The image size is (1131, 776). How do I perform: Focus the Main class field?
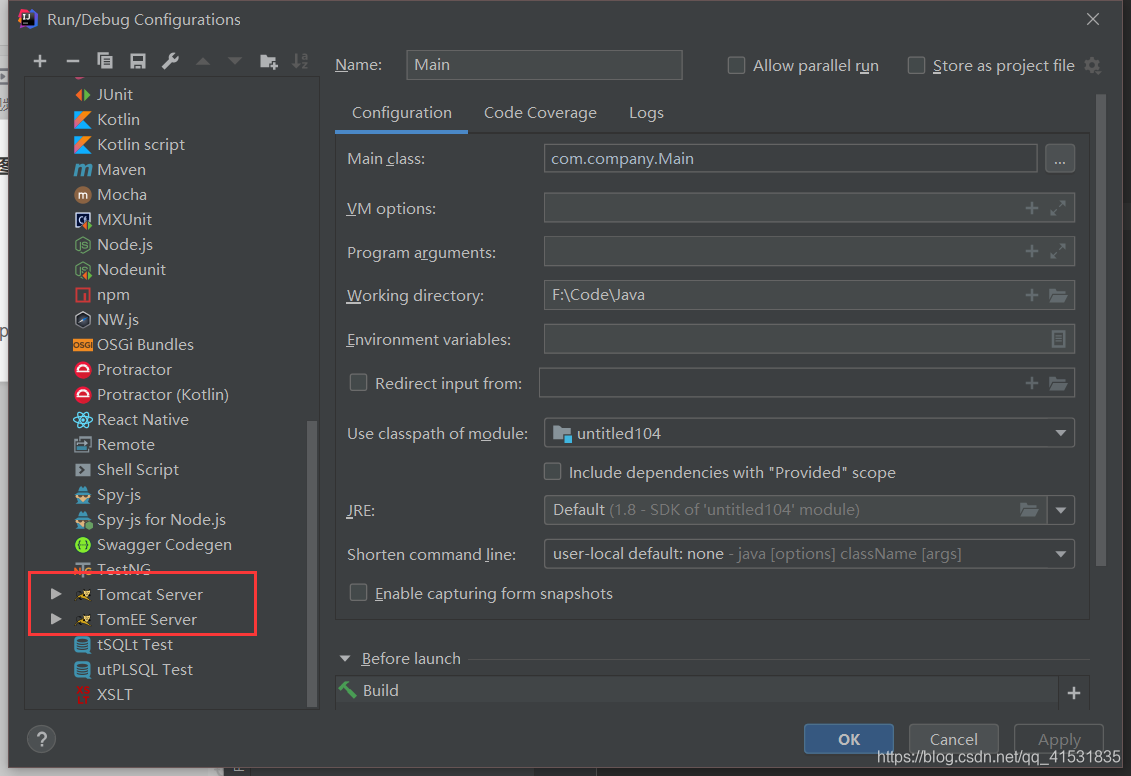[791, 159]
